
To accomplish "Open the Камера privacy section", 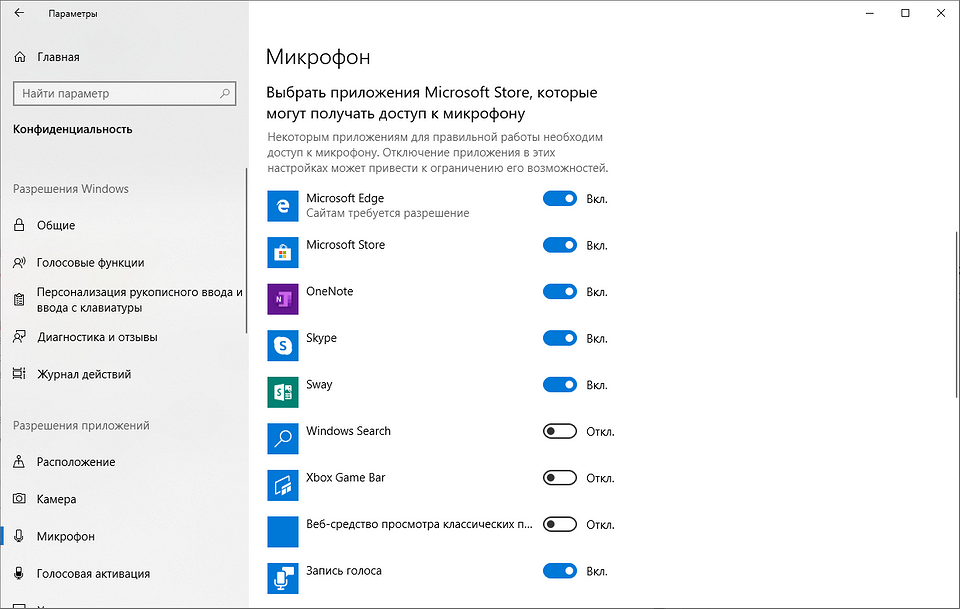I will tap(56, 499).
